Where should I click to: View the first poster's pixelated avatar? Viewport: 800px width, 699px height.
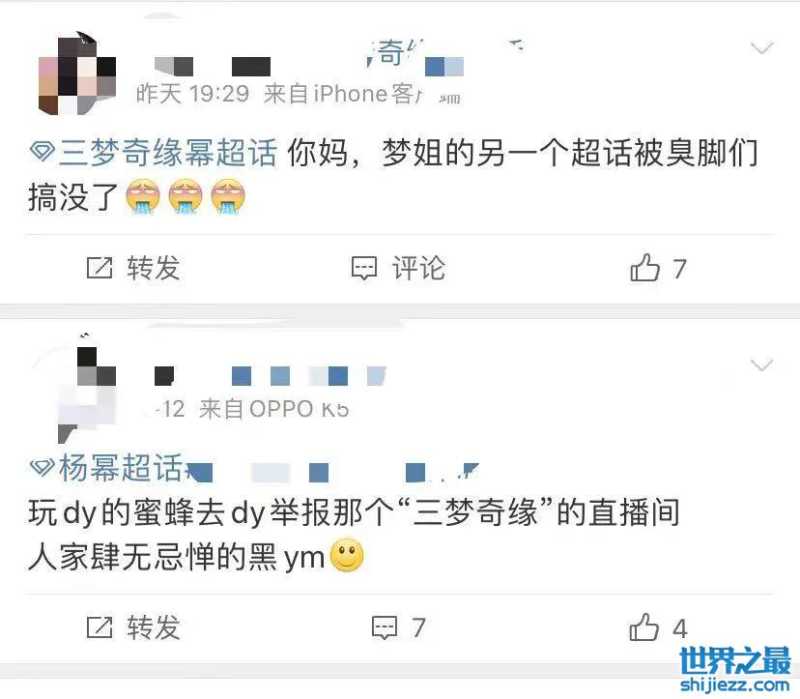coord(78,74)
